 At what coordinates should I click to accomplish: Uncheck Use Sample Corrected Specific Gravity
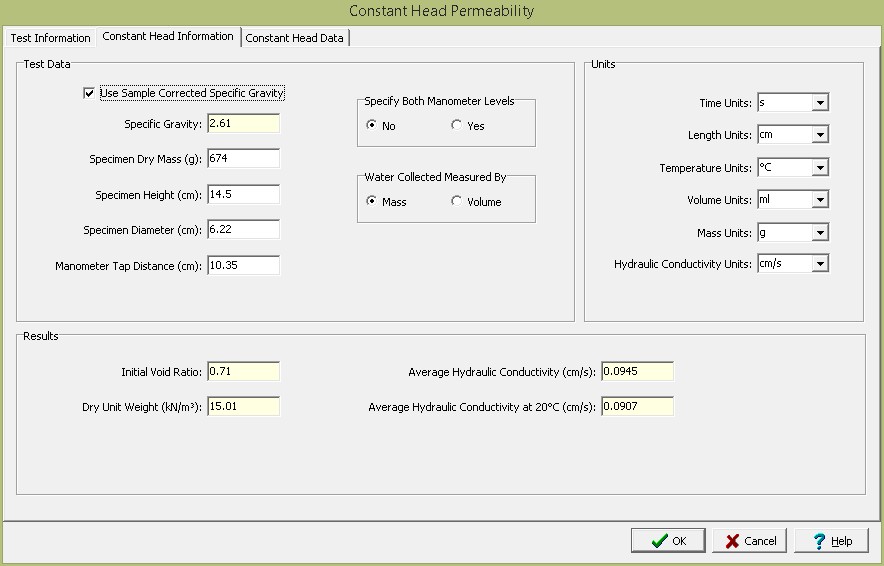click(90, 94)
